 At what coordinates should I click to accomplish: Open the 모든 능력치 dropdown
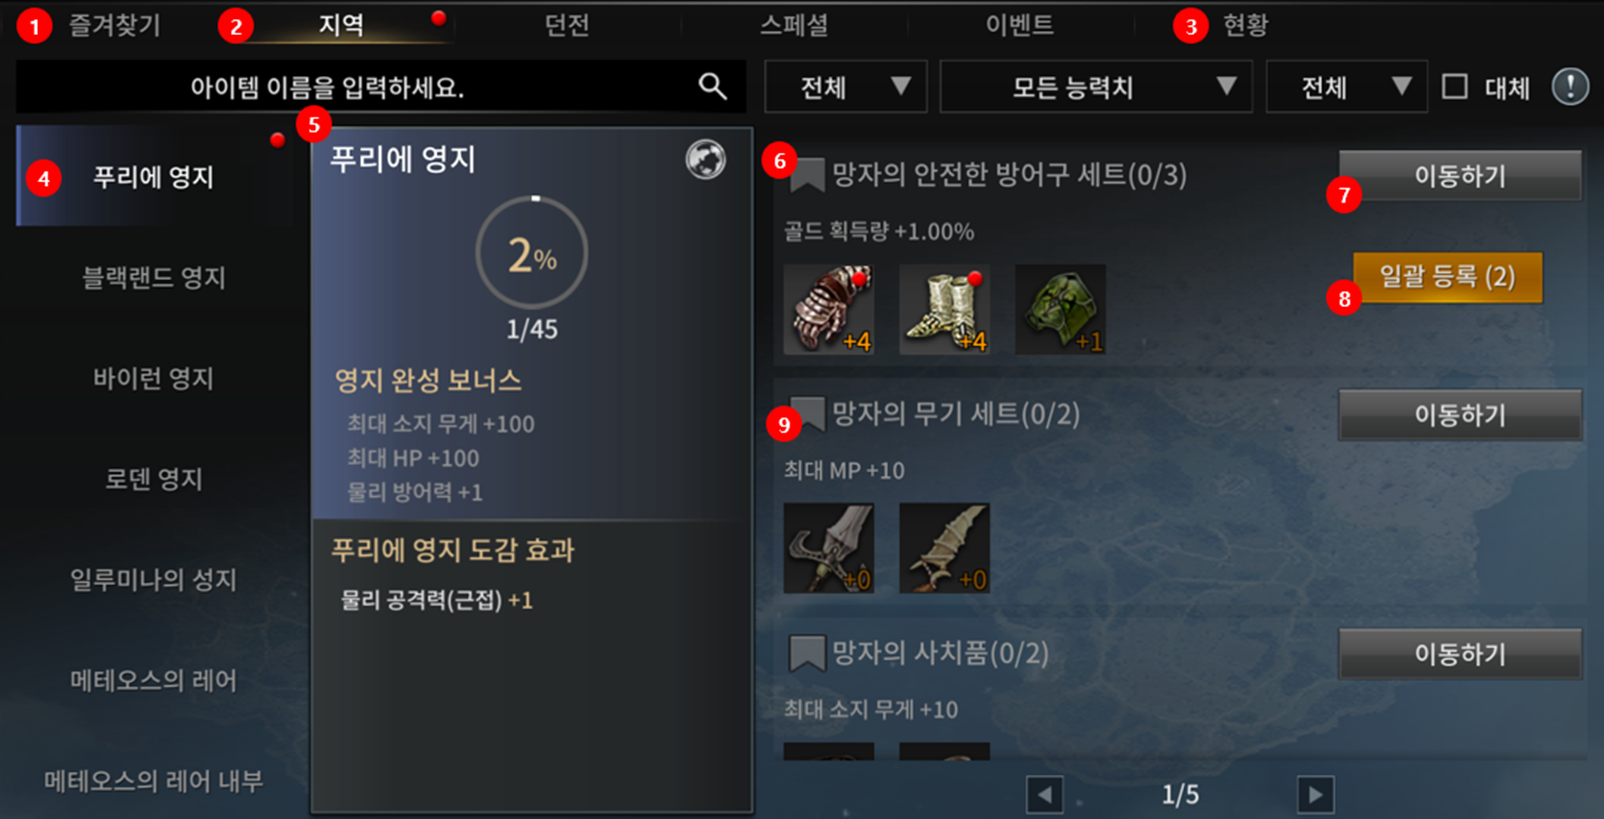click(1096, 87)
